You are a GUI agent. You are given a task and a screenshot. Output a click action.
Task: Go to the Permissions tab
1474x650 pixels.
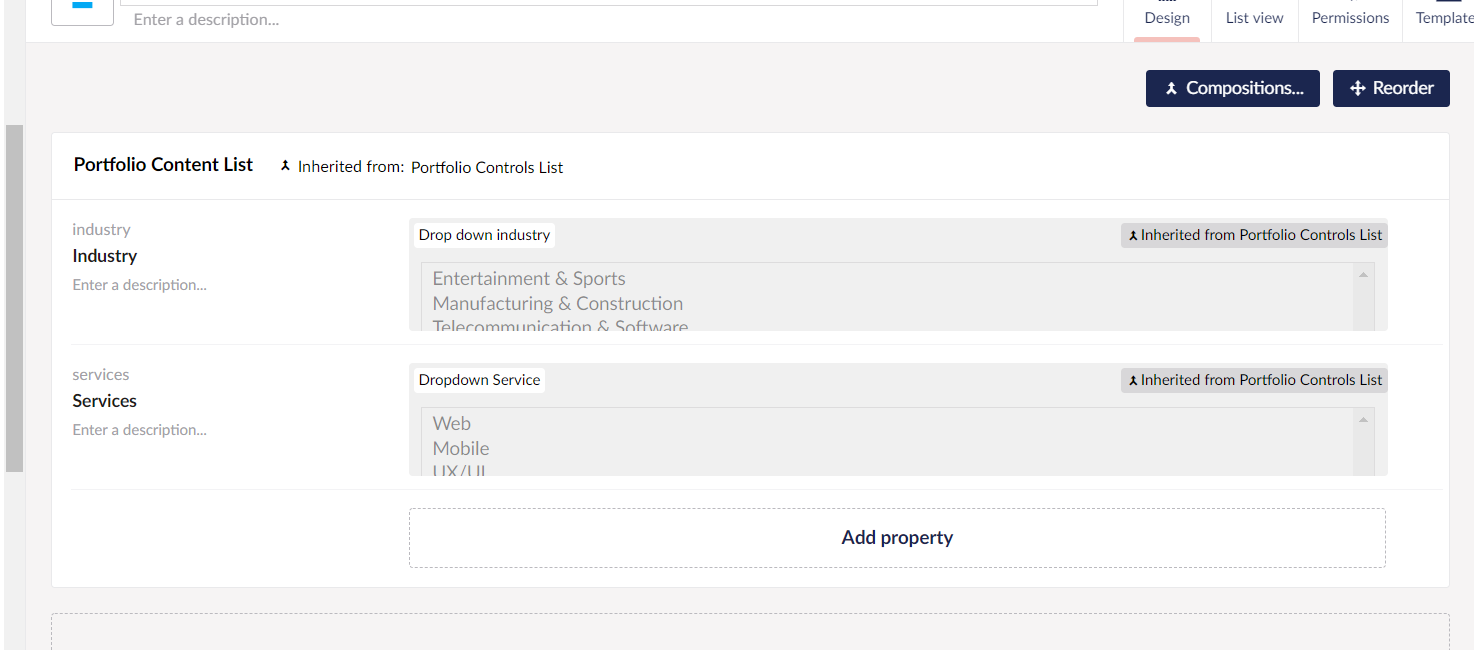1350,18
